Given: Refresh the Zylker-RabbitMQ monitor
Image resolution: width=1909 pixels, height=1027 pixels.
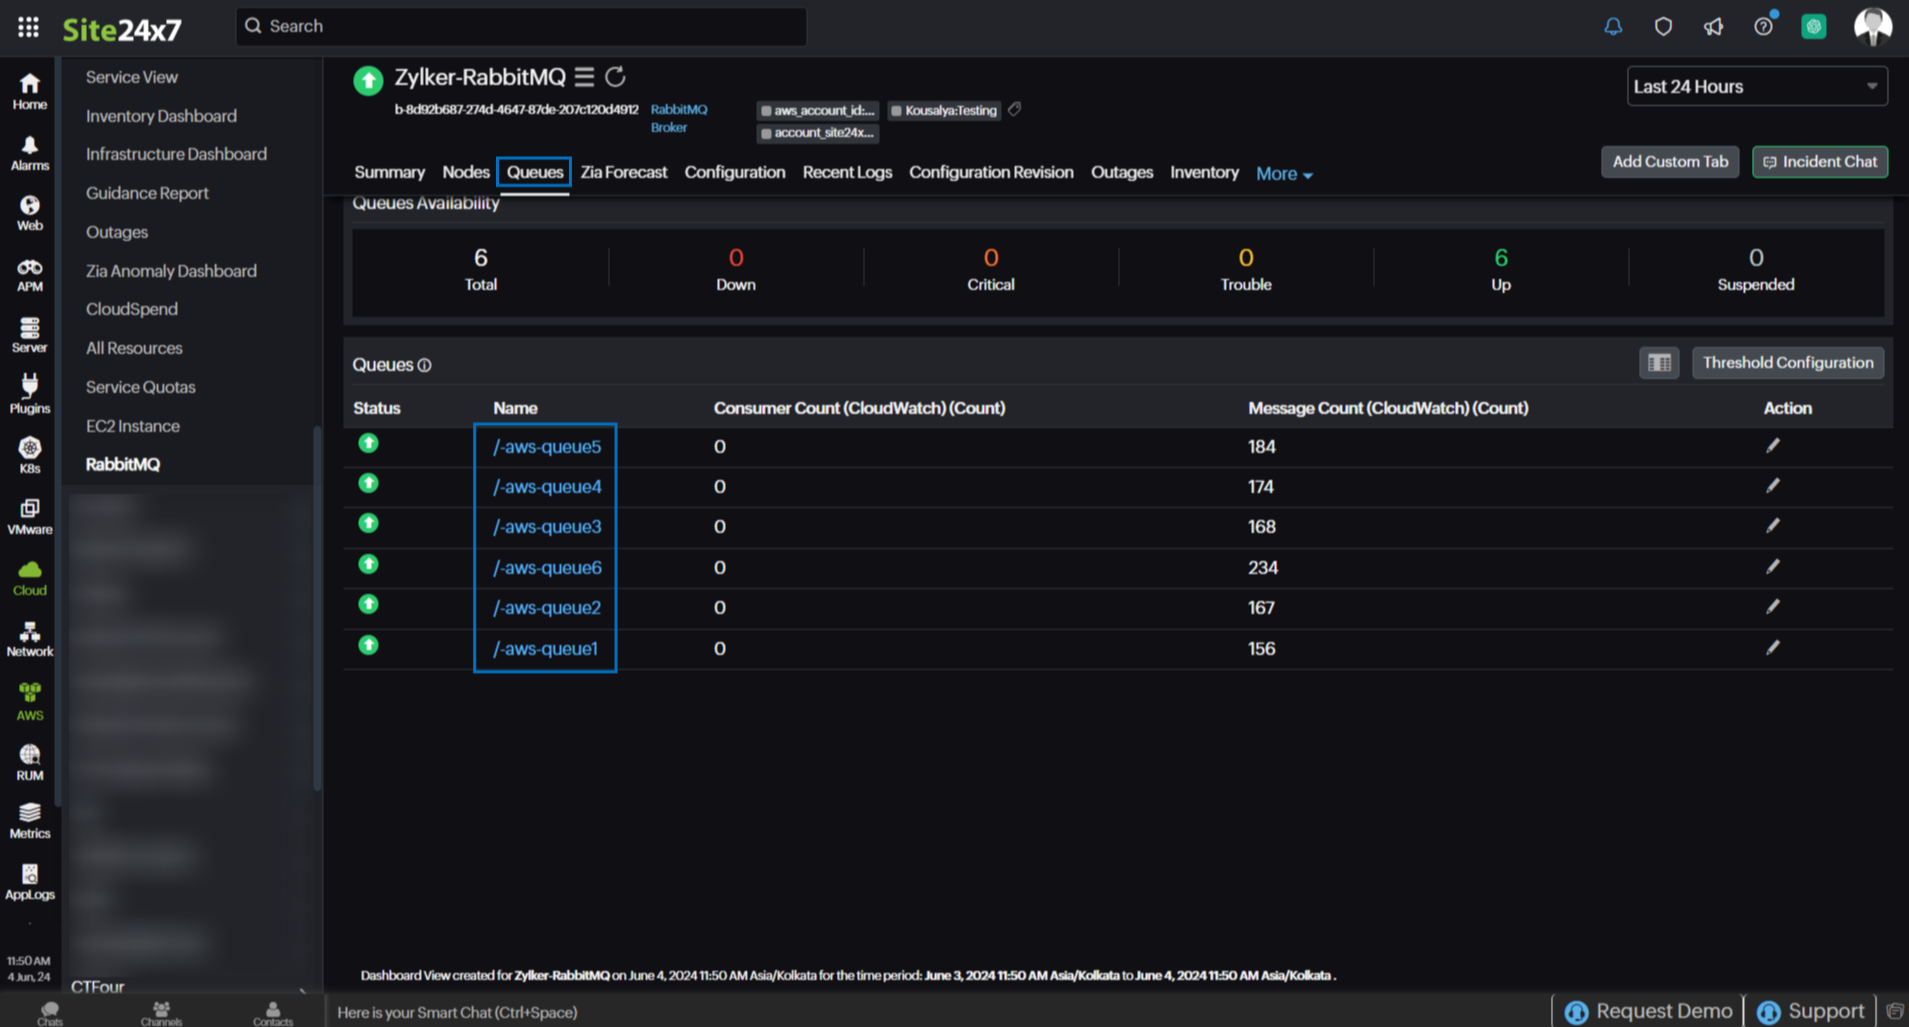Looking at the screenshot, I should 616,77.
